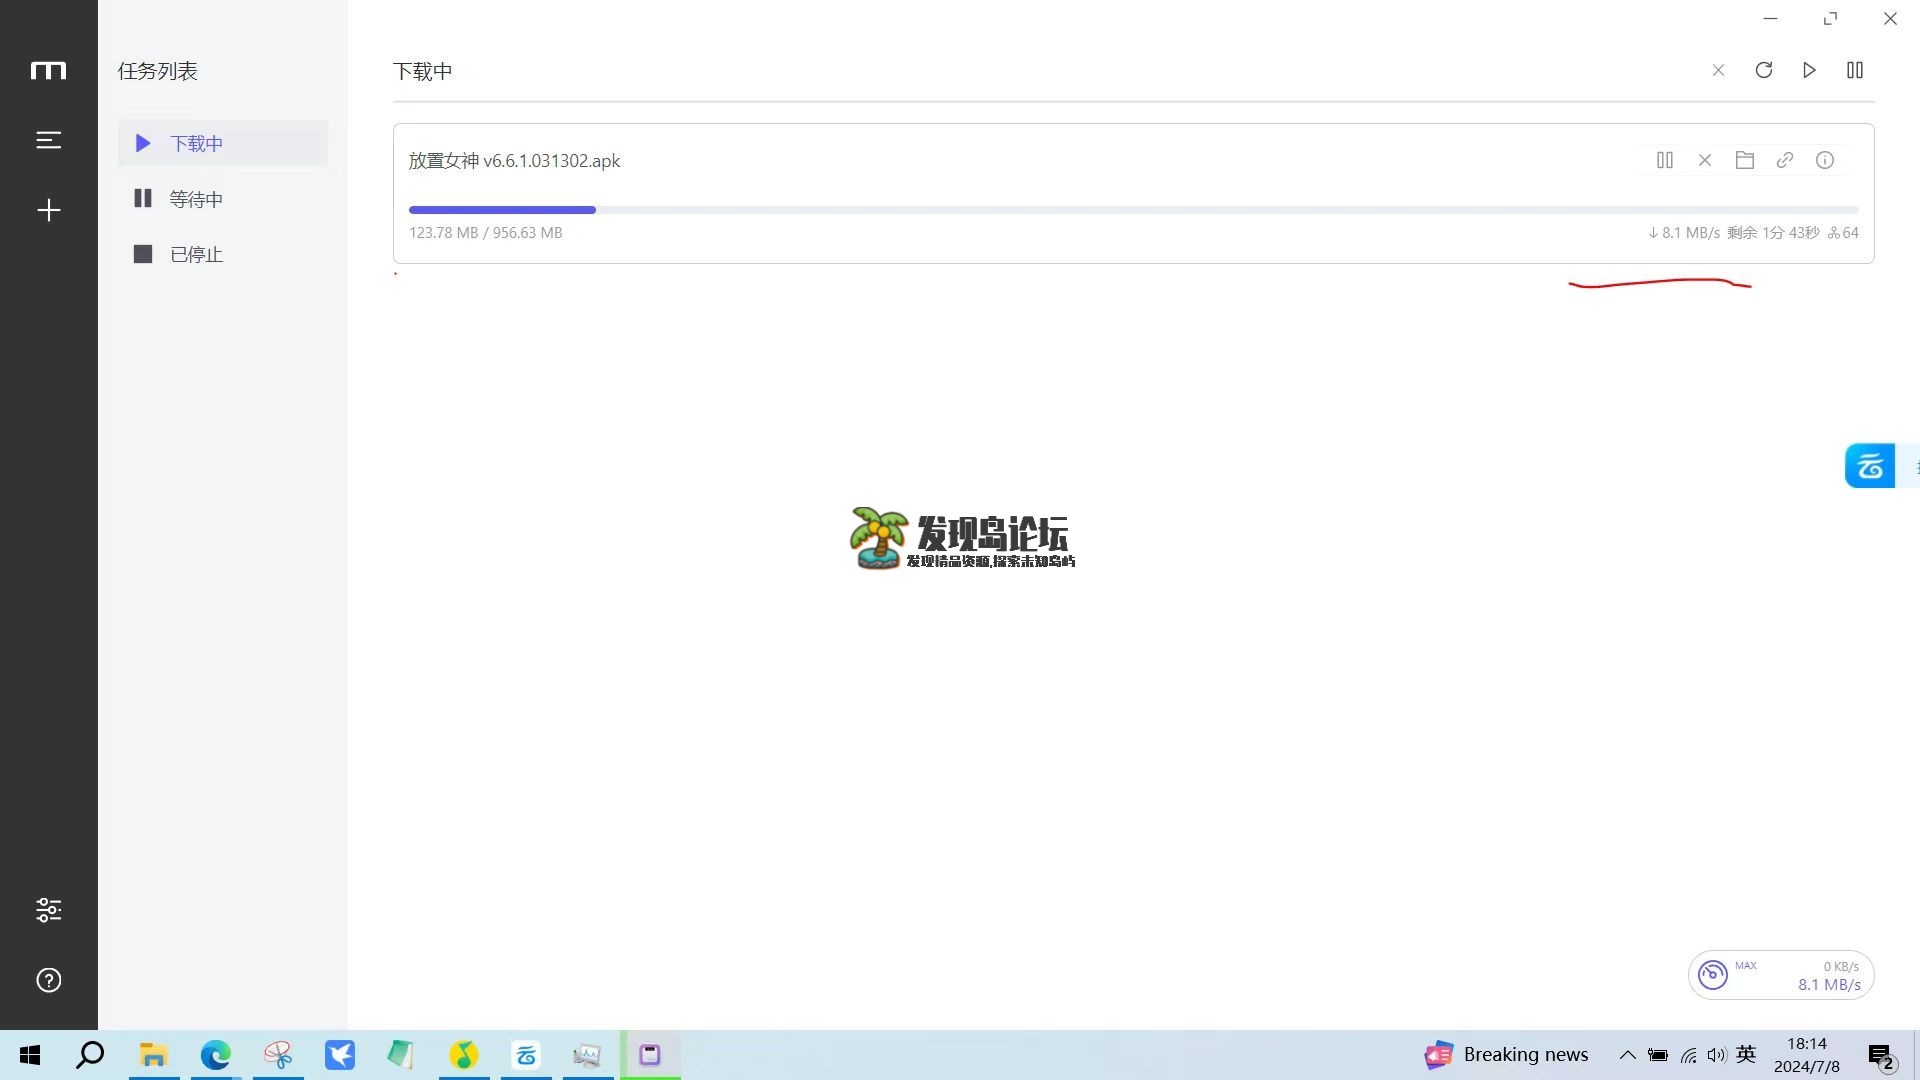Viewport: 1920px width, 1080px height.
Task: Click the remaining time 剩余 1分 43秒
Action: point(1773,233)
